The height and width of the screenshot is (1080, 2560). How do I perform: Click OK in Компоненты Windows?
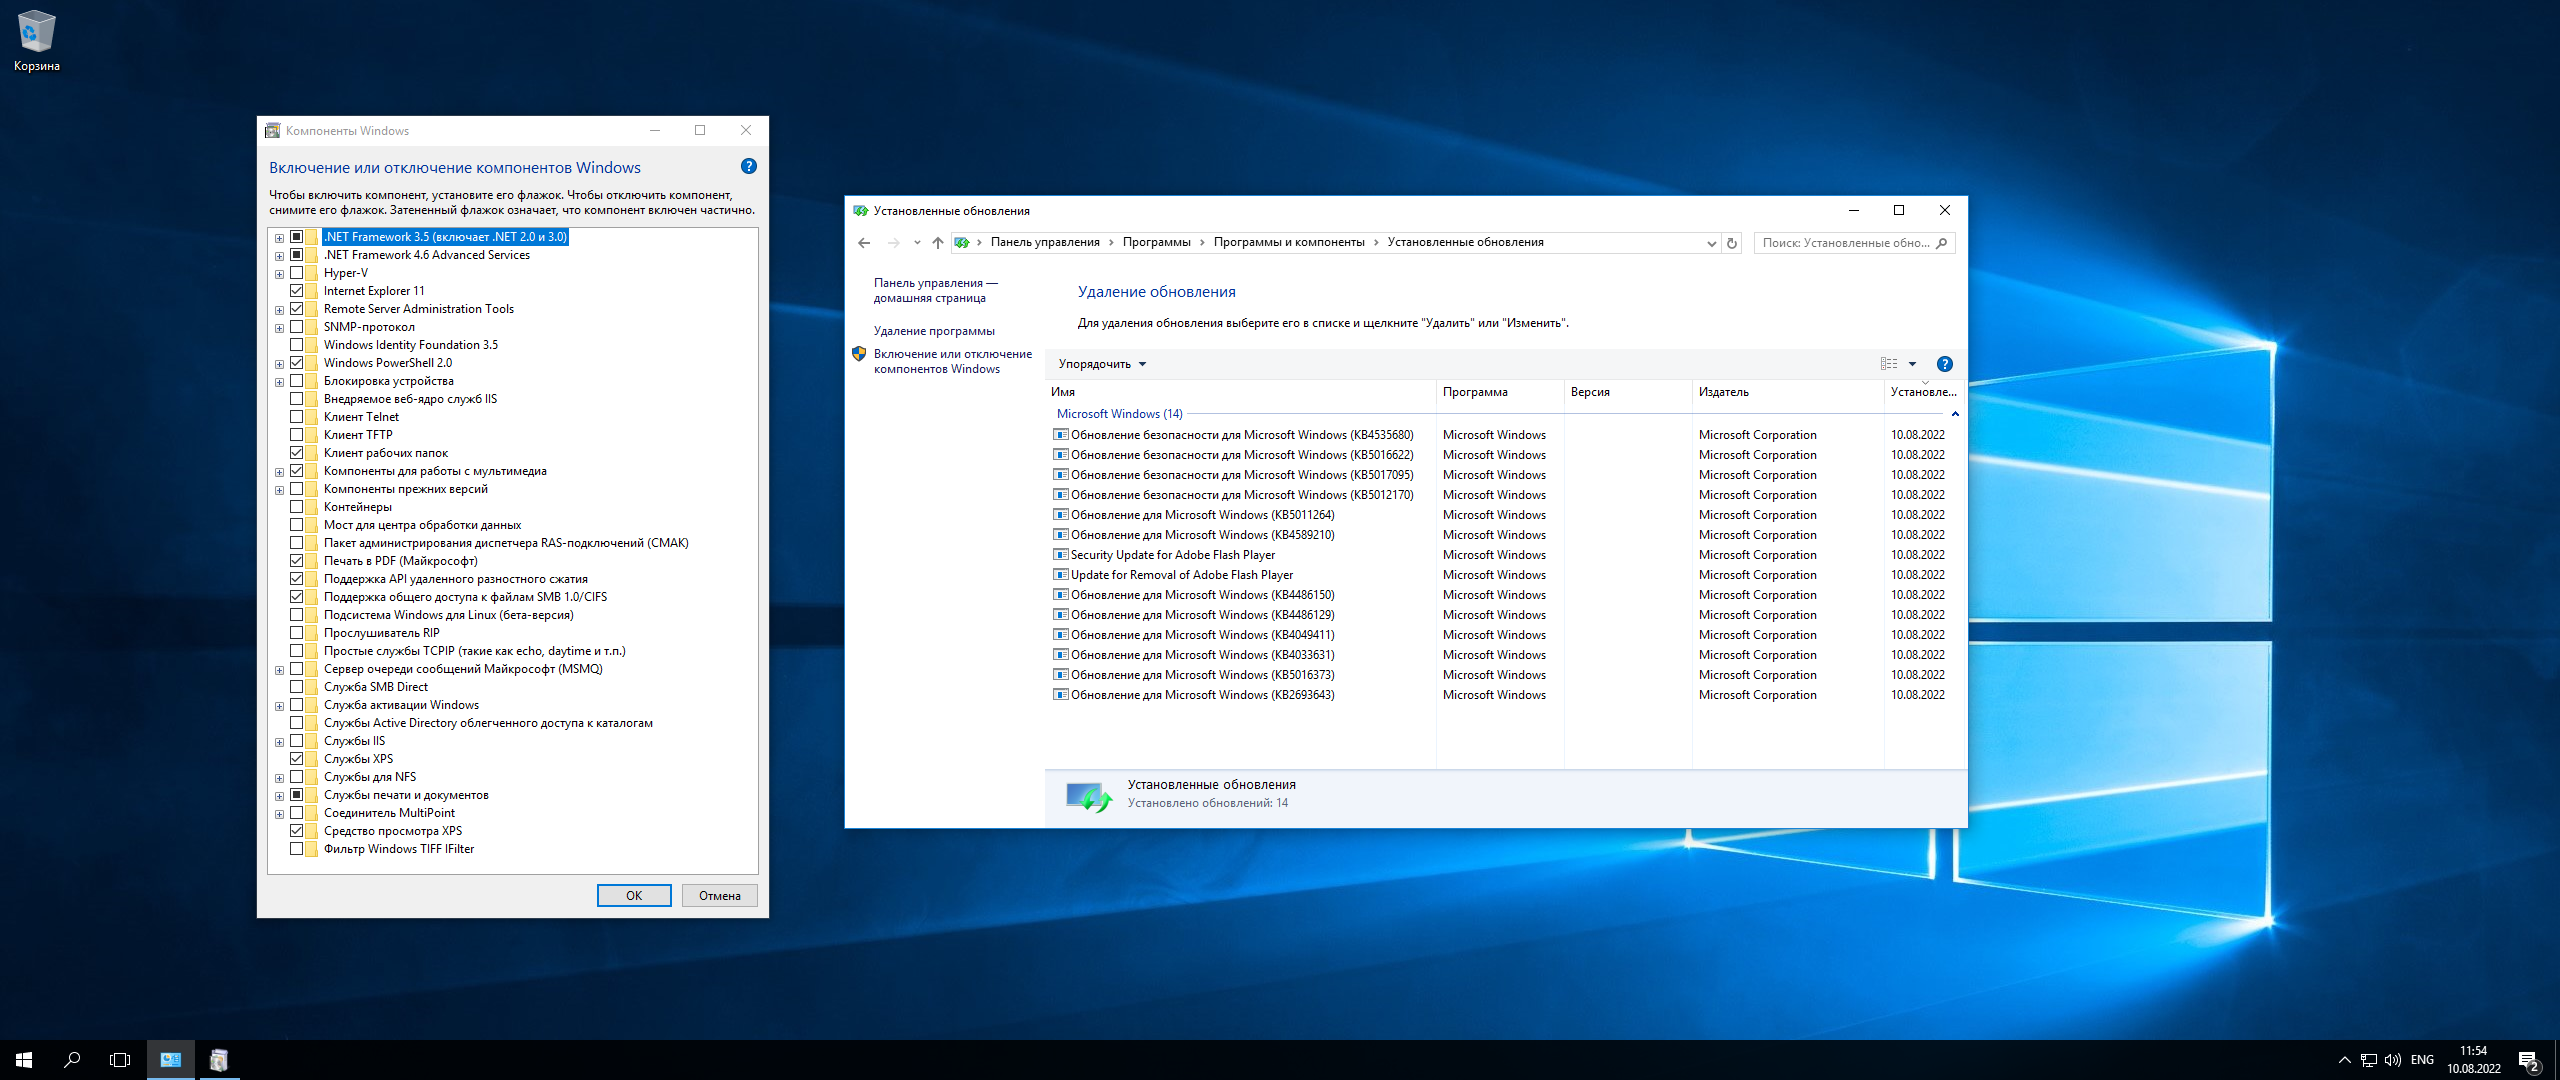coord(634,896)
